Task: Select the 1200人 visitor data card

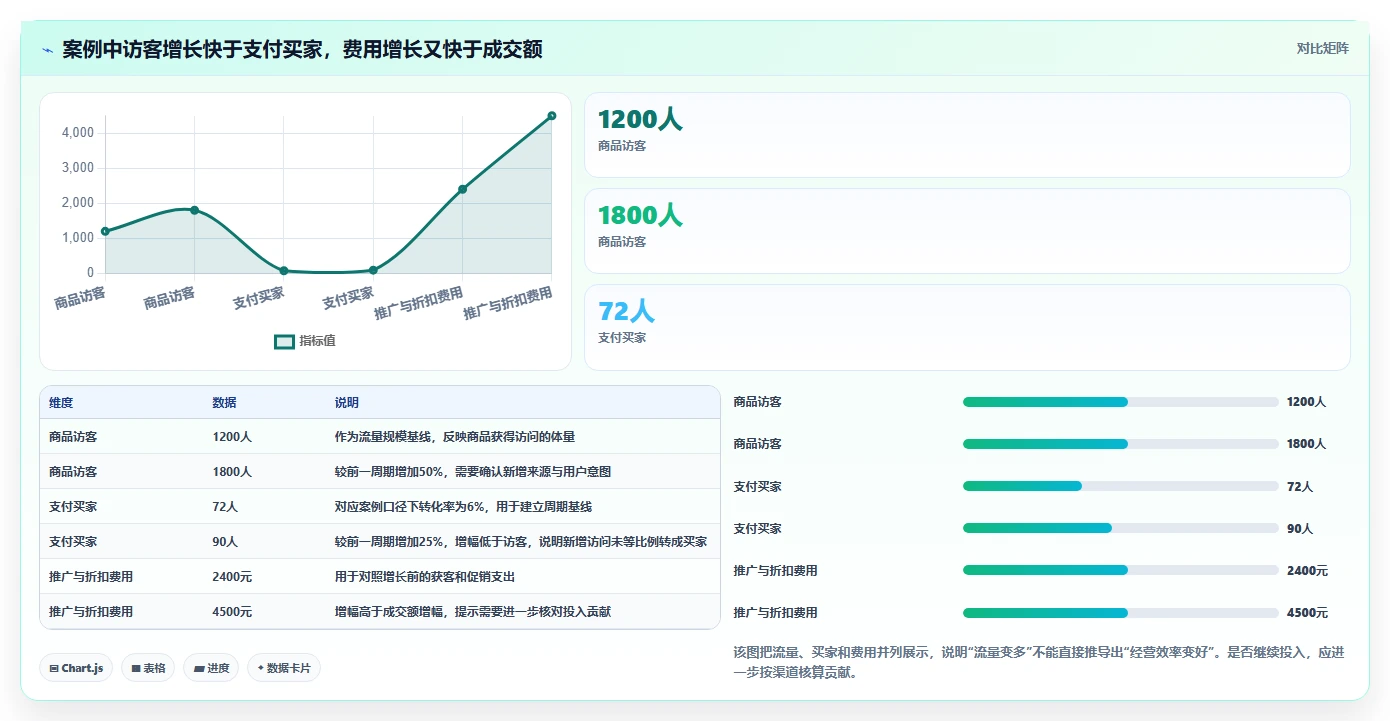Action: click(x=967, y=135)
